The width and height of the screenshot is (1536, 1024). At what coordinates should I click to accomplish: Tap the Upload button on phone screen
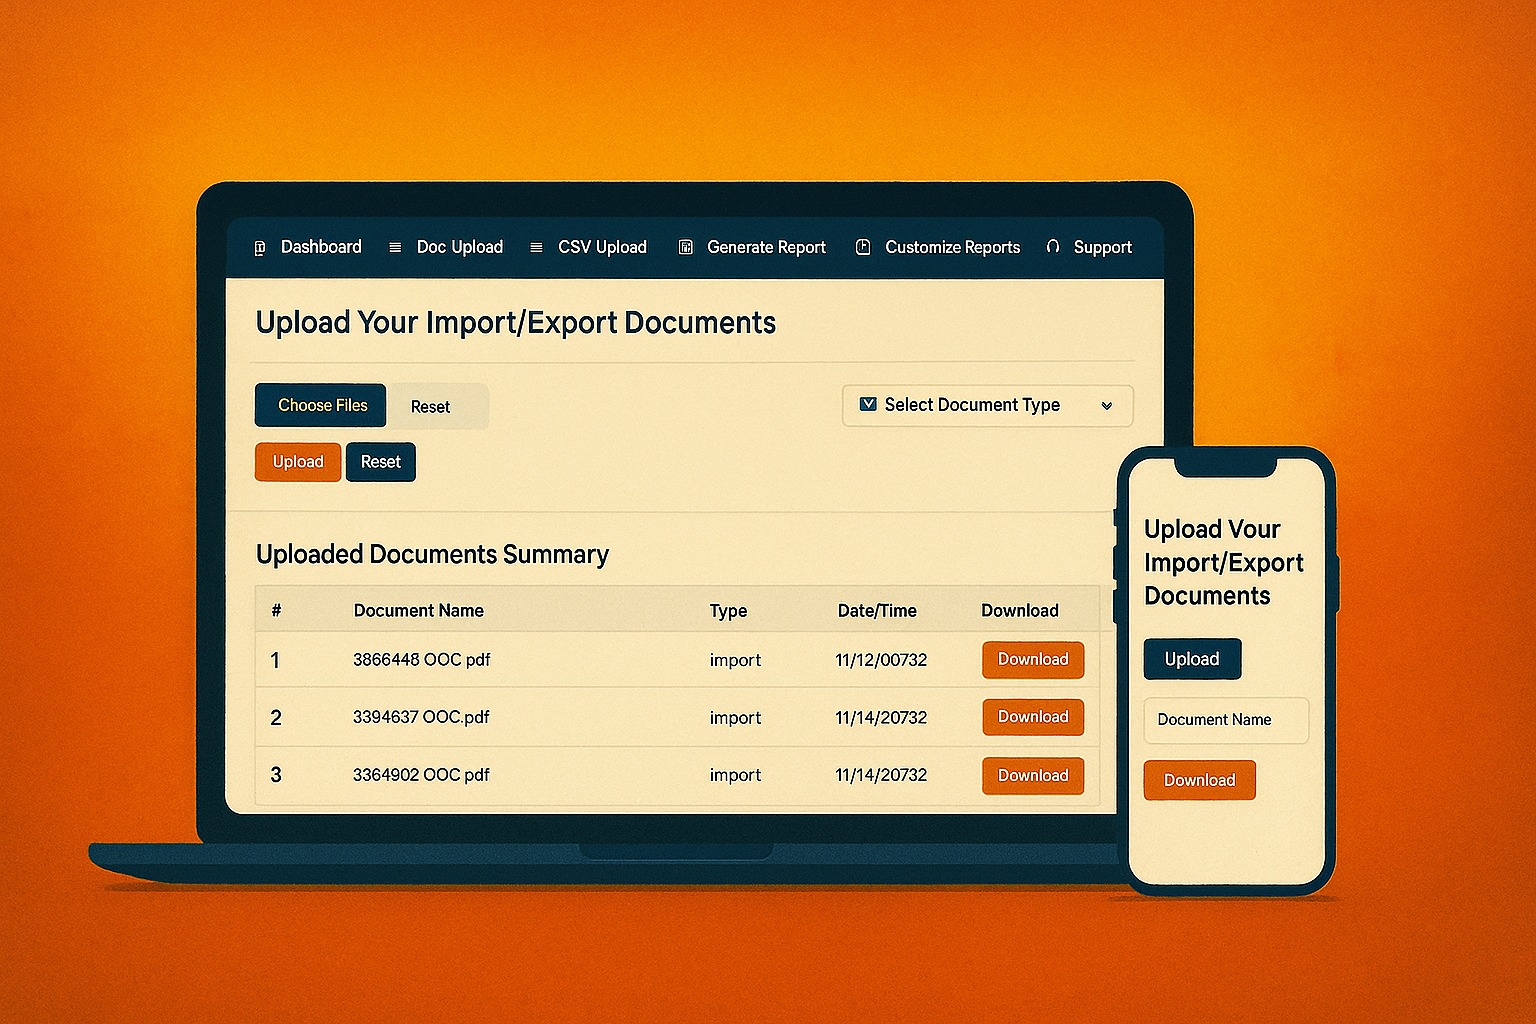[1192, 659]
